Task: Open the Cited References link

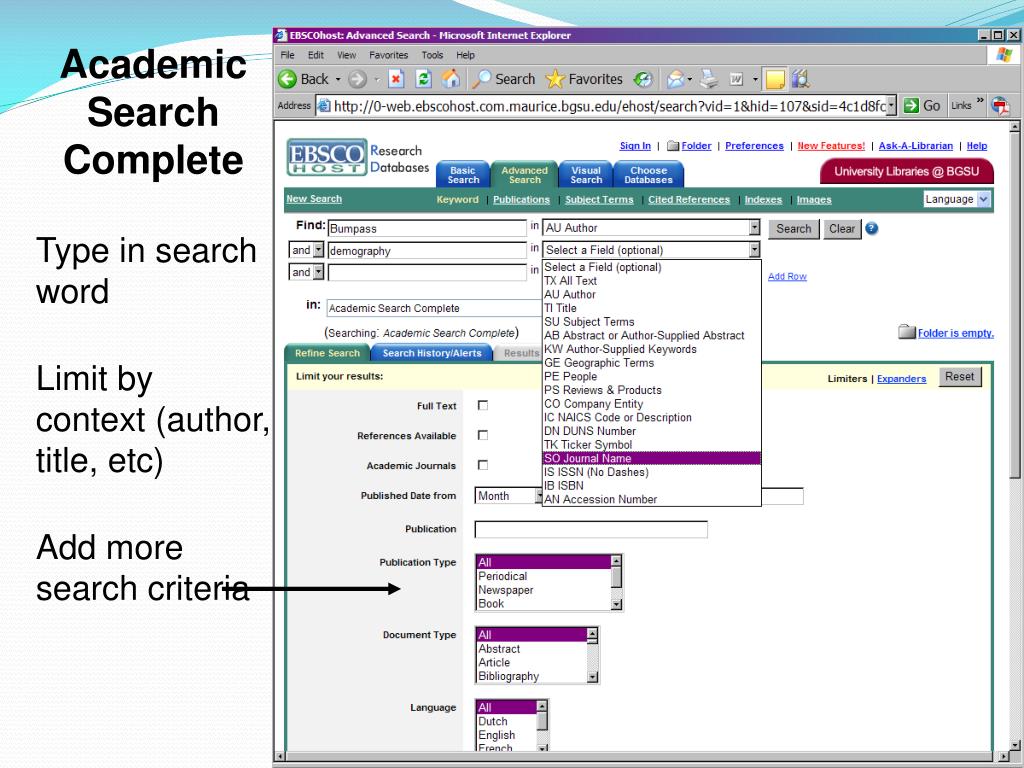Action: click(x=689, y=200)
